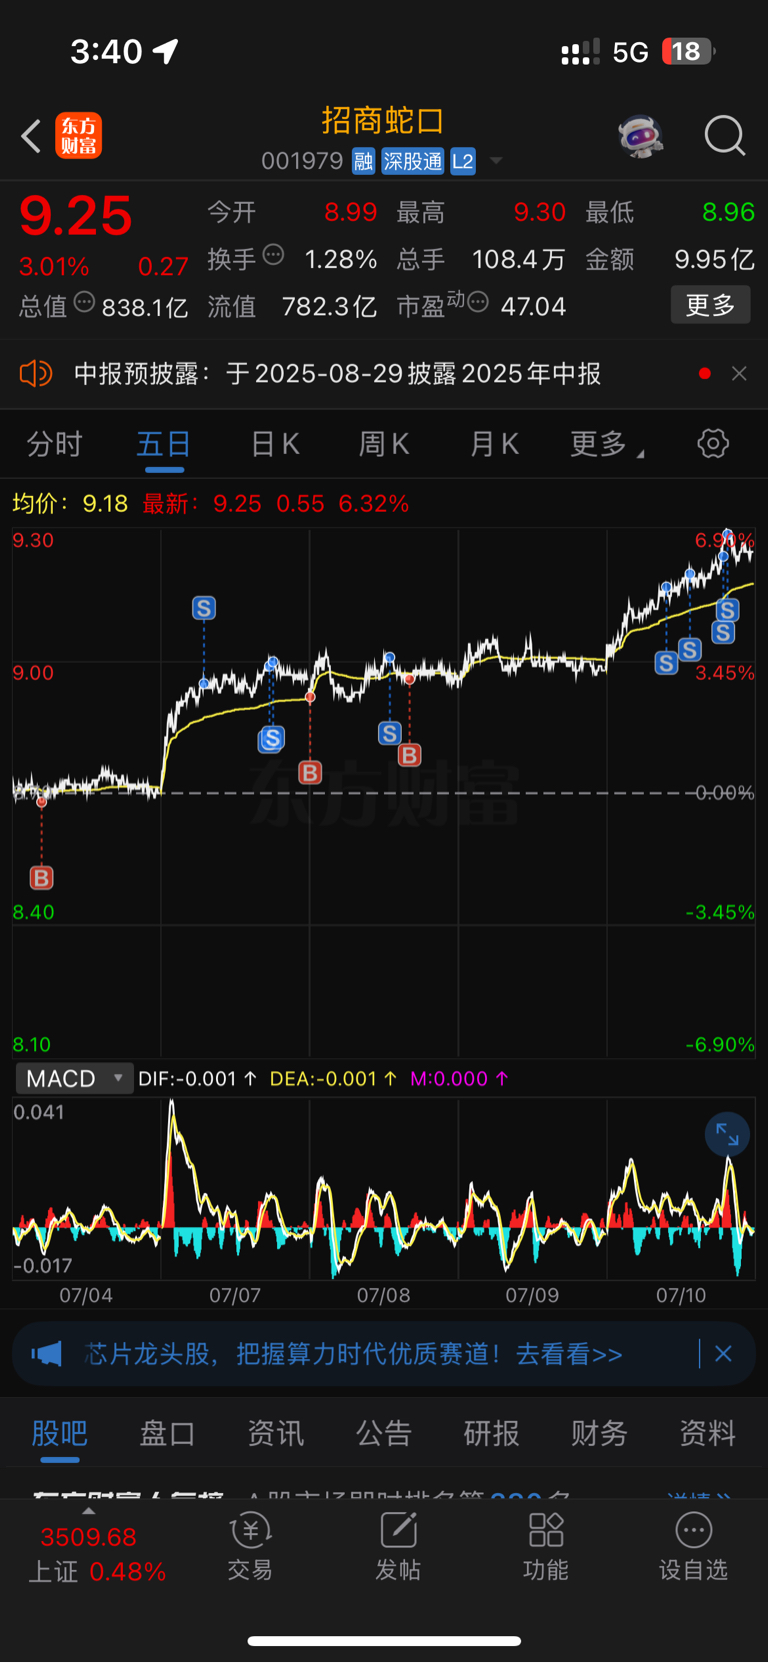Open the search magnifier icon
Screen dimensions: 768x1663
coord(725,135)
